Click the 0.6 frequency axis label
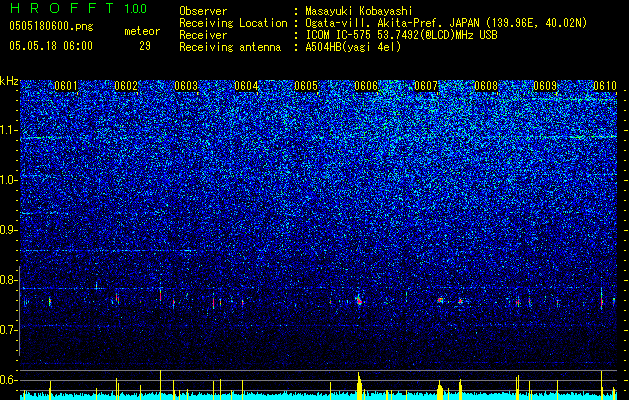The image size is (629, 400). 9,380
